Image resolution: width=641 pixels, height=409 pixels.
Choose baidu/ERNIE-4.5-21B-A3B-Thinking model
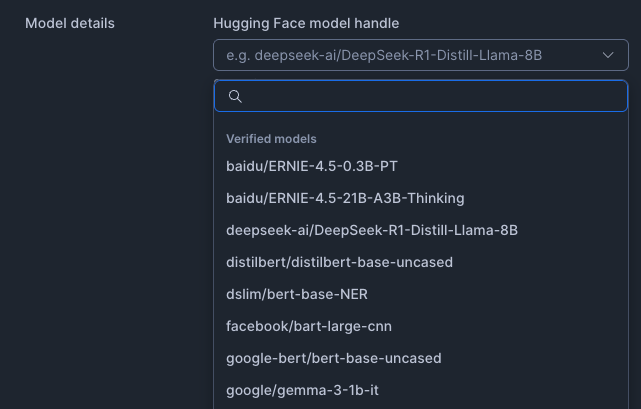(x=345, y=198)
